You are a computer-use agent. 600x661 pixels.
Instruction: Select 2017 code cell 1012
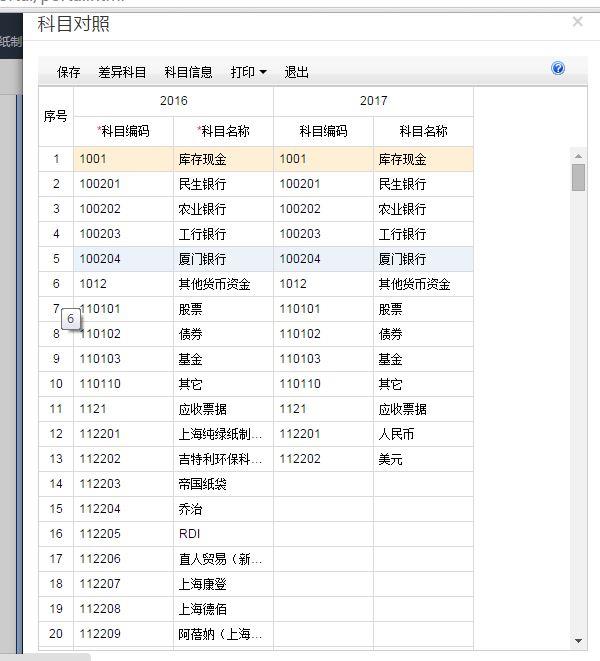tap(323, 284)
